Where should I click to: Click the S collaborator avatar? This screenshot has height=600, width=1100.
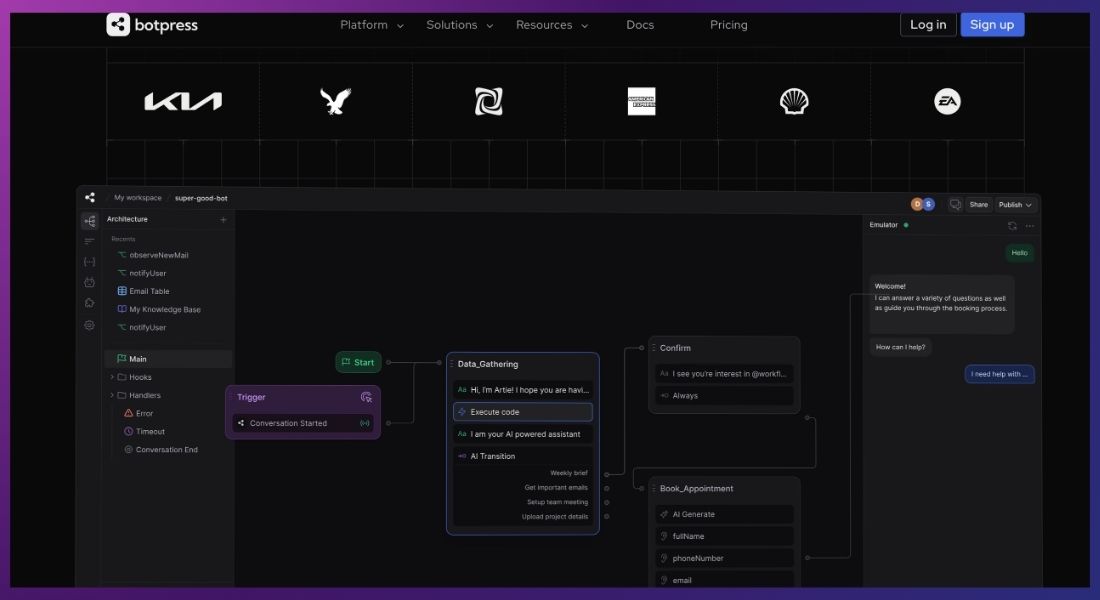click(x=928, y=204)
